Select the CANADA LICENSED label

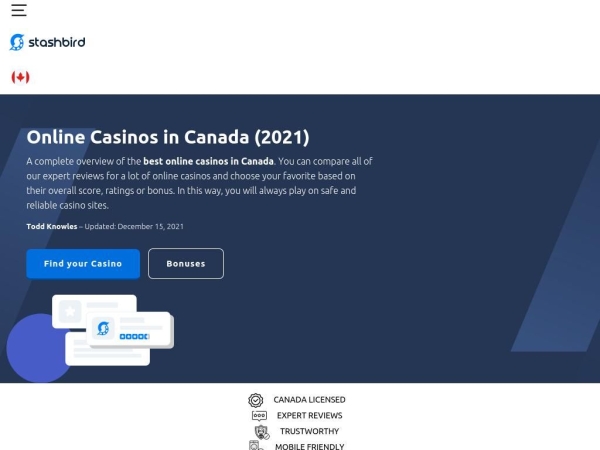pyautogui.click(x=309, y=400)
